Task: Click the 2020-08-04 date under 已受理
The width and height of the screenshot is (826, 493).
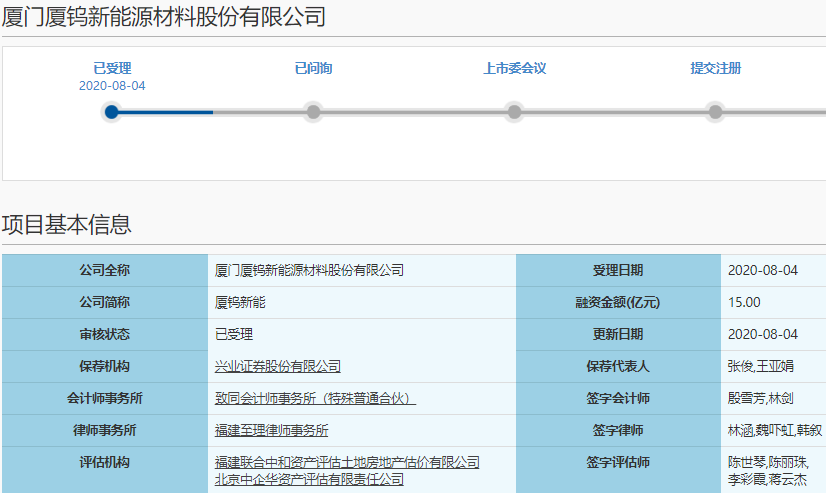Action: 112,86
